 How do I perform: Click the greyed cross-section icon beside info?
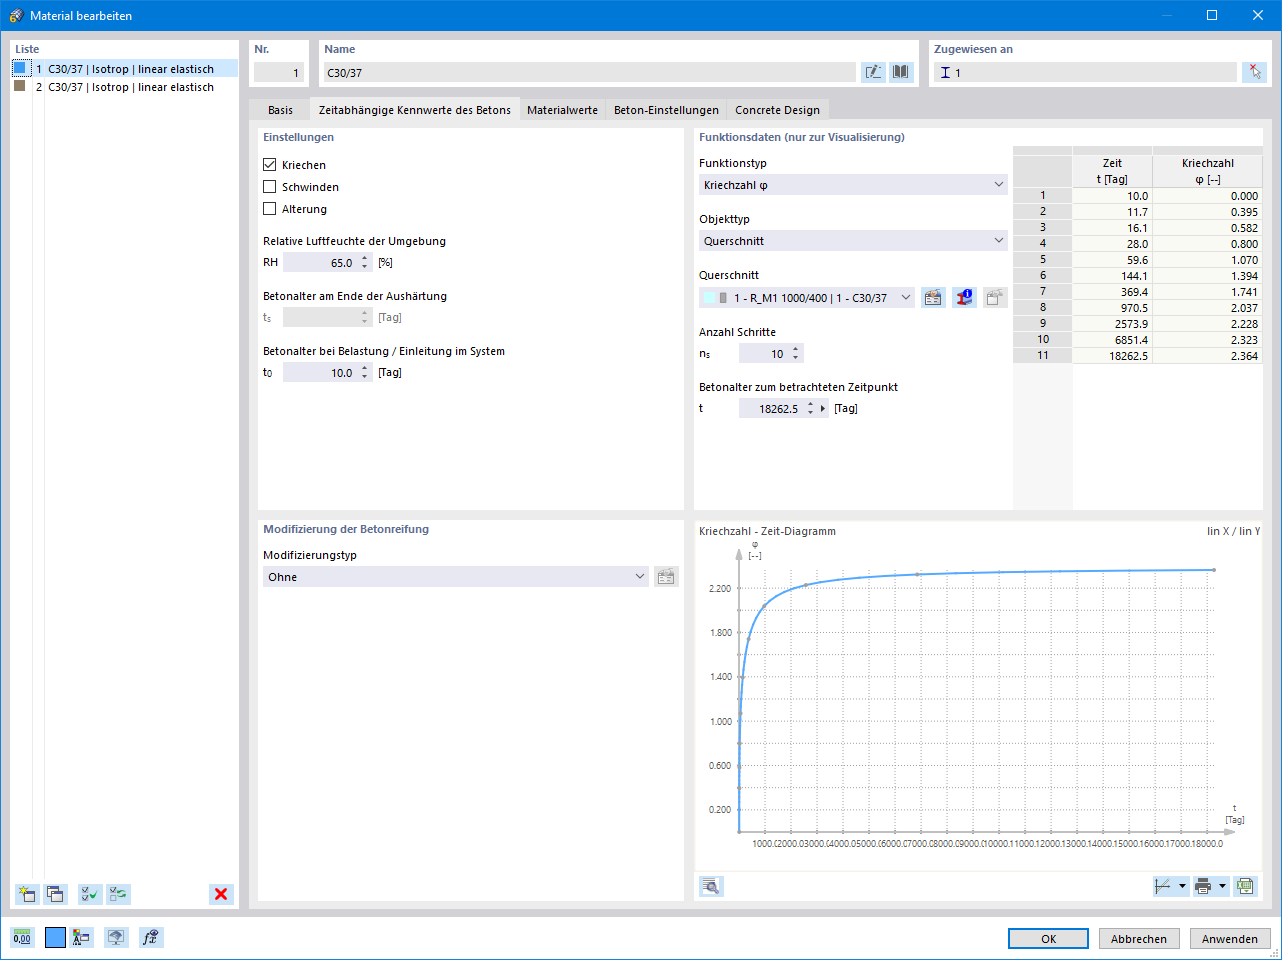point(995,297)
